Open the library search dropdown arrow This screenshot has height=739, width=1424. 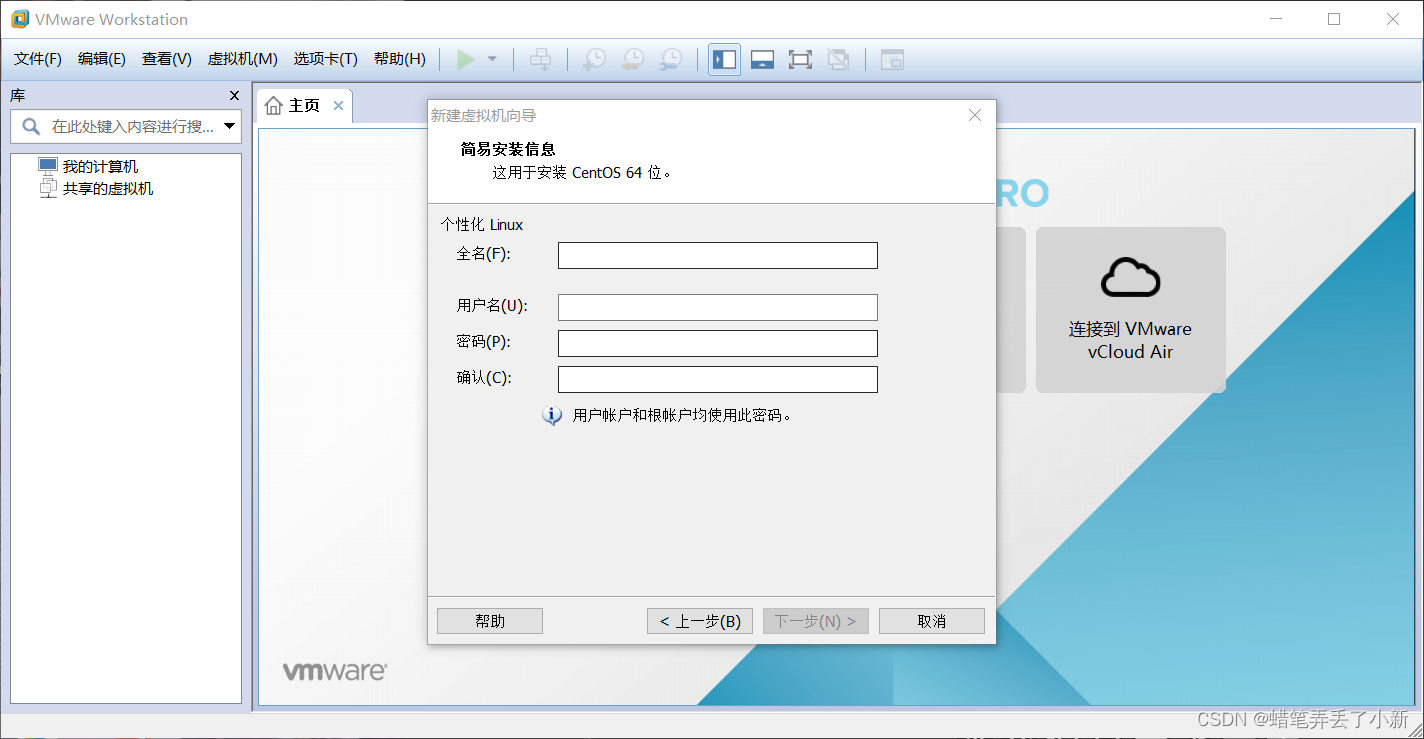(230, 127)
